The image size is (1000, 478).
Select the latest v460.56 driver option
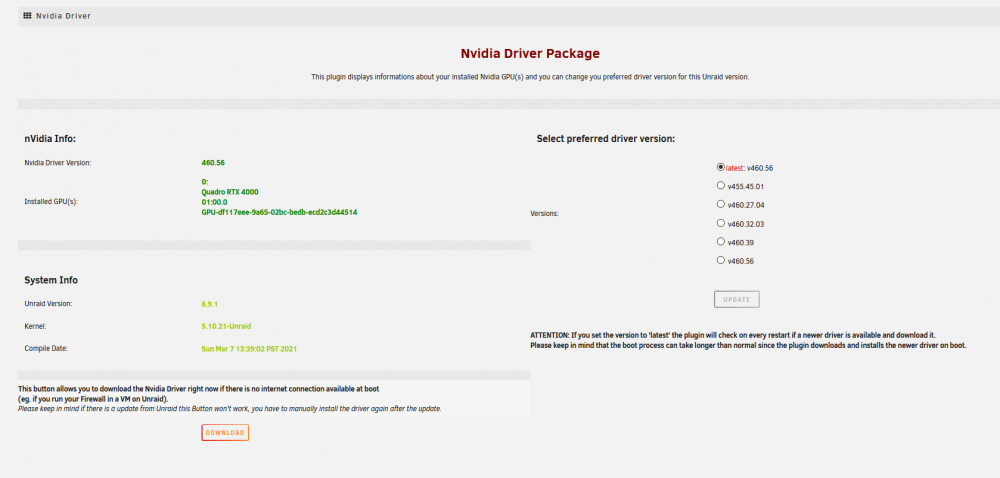point(721,167)
